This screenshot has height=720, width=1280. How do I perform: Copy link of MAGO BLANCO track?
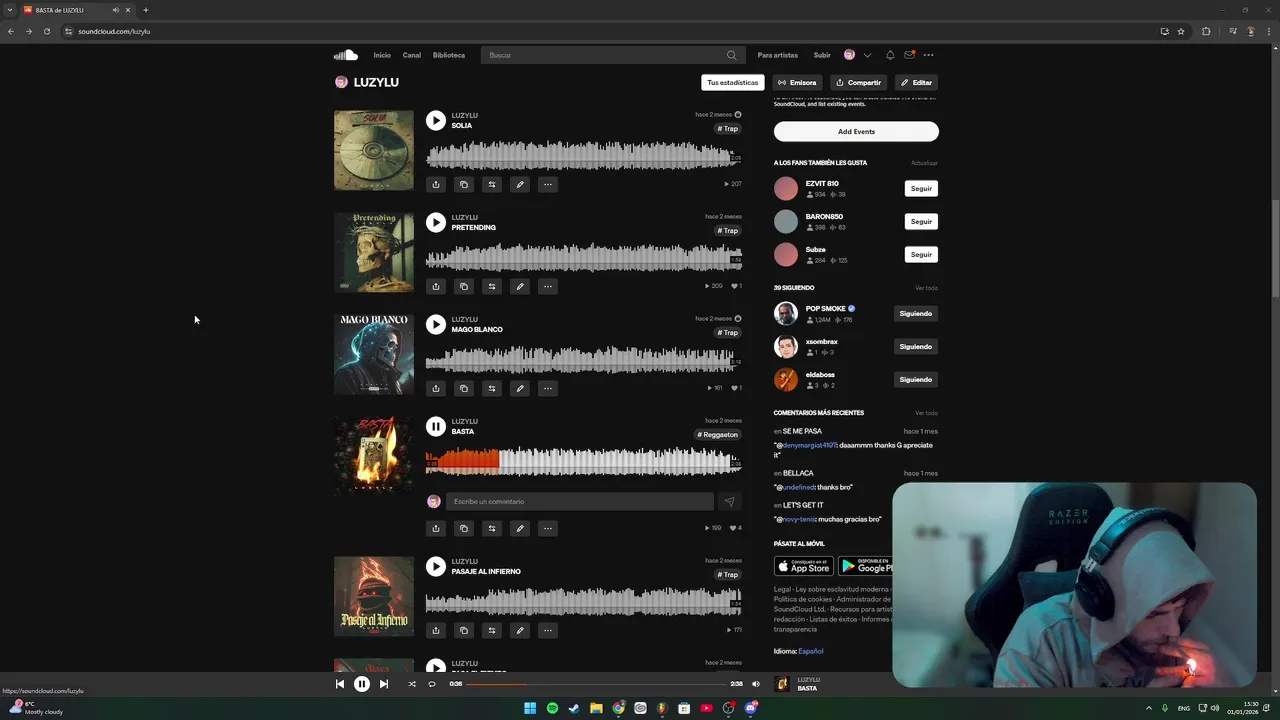point(463,388)
